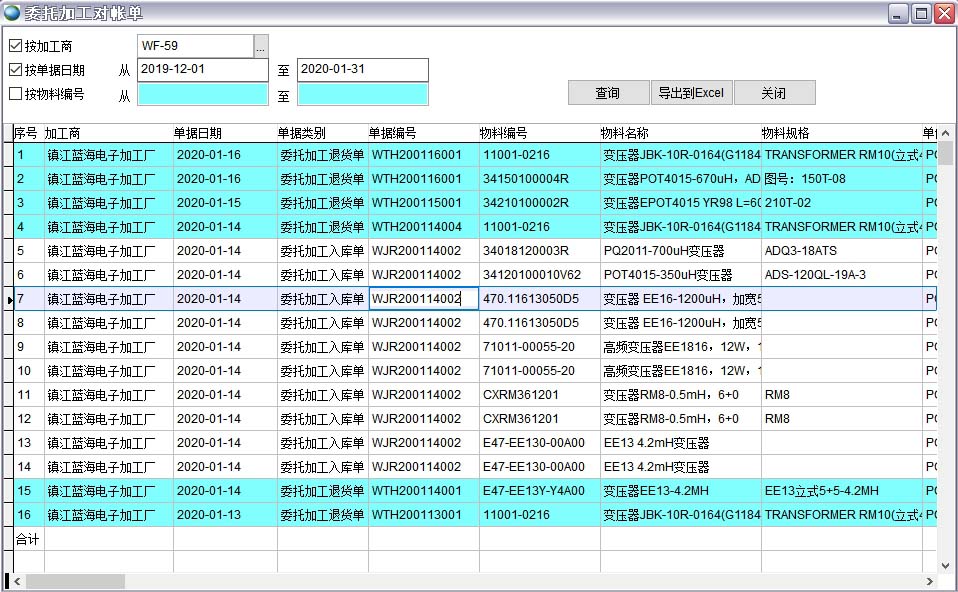Toggle the 按单据日期 checkbox

pos(15,70)
